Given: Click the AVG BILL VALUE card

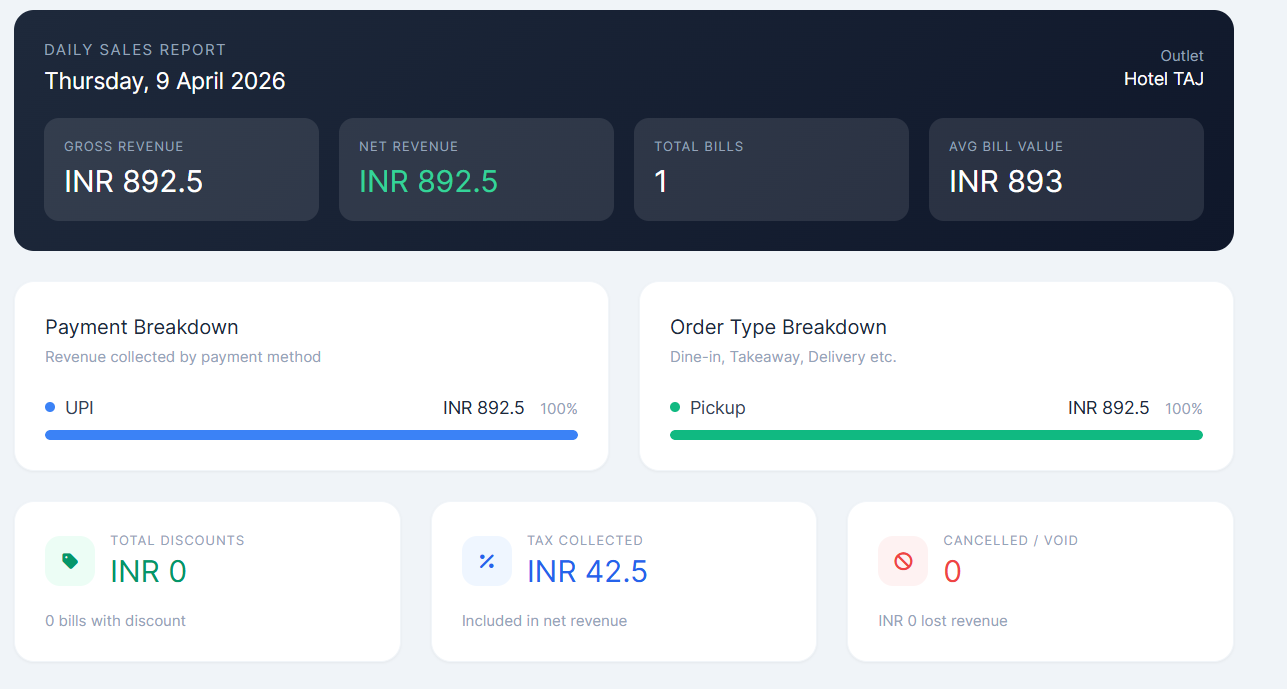Looking at the screenshot, I should tap(1066, 169).
